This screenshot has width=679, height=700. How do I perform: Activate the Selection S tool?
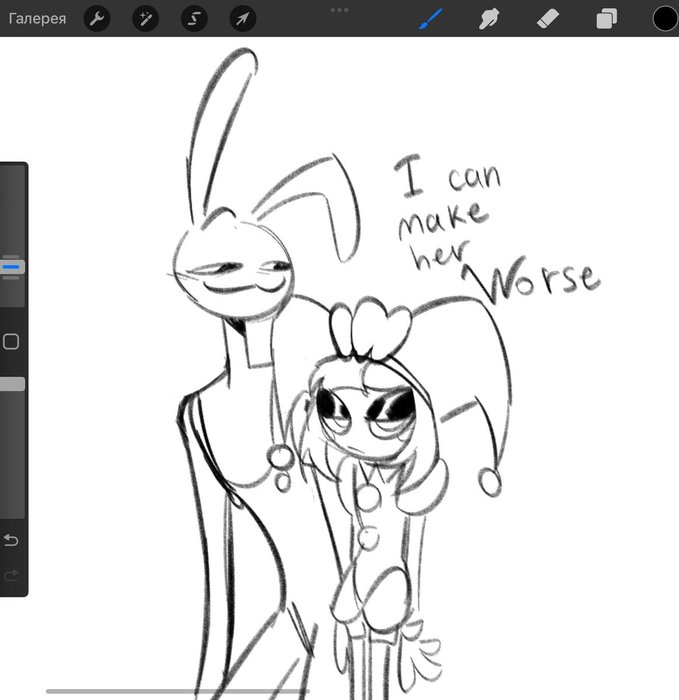194,19
